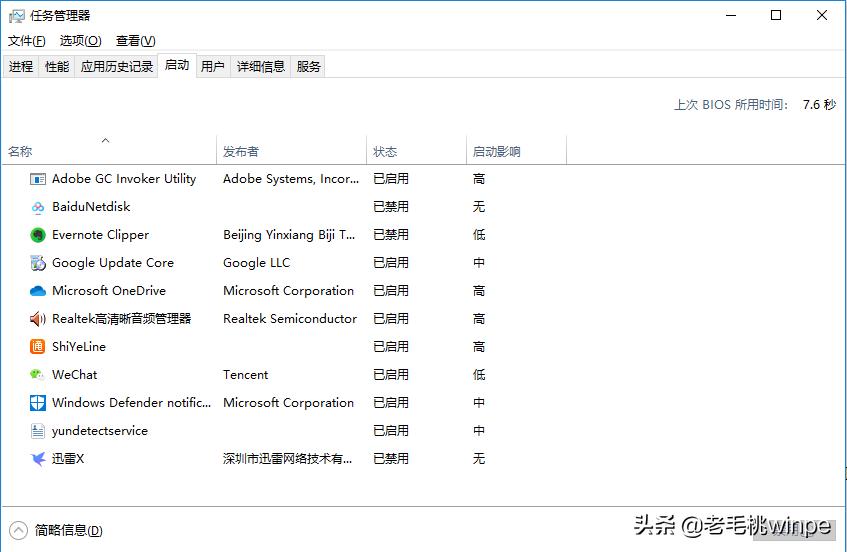847x552 pixels.
Task: Select the Adobe GC Invoker Utility row name
Action: pyautogui.click(x=124, y=179)
